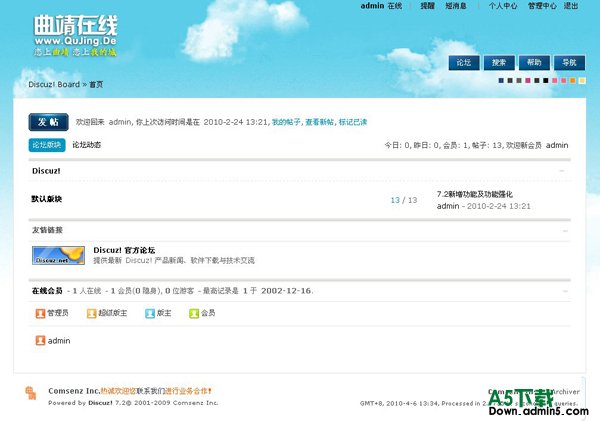The image size is (600, 421).
Task: Click admin under the last post title
Action: click(x=448, y=206)
